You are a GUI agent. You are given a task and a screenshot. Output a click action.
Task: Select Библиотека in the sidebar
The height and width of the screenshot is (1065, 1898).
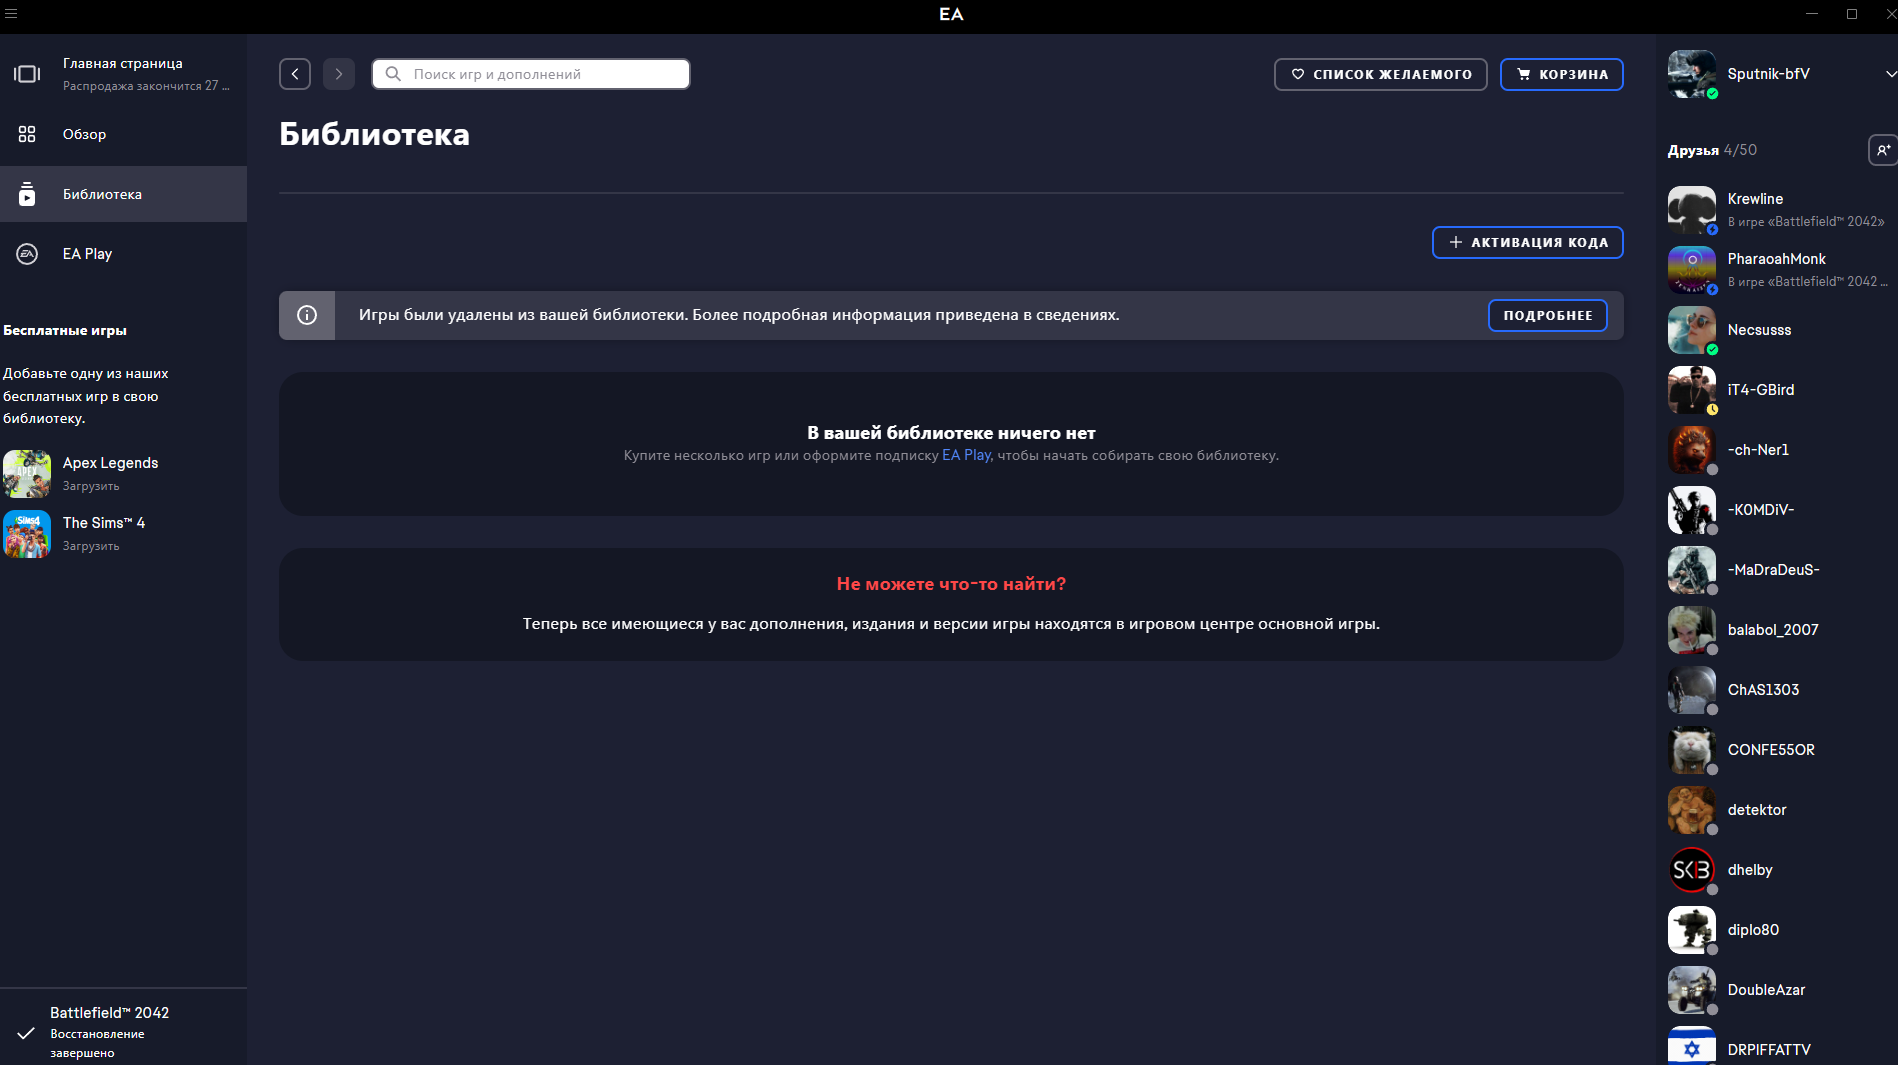point(123,194)
